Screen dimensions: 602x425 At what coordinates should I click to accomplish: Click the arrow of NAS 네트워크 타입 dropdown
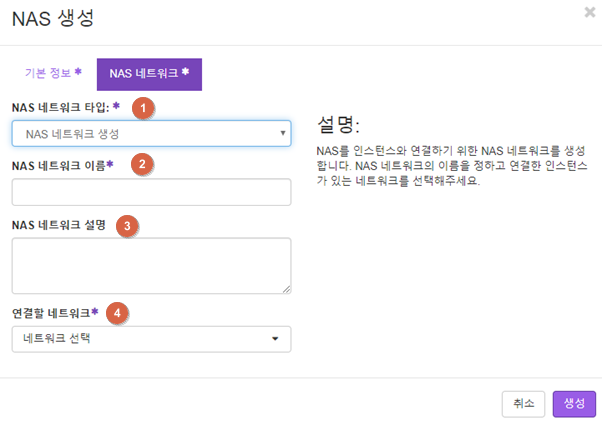pyautogui.click(x=283, y=133)
